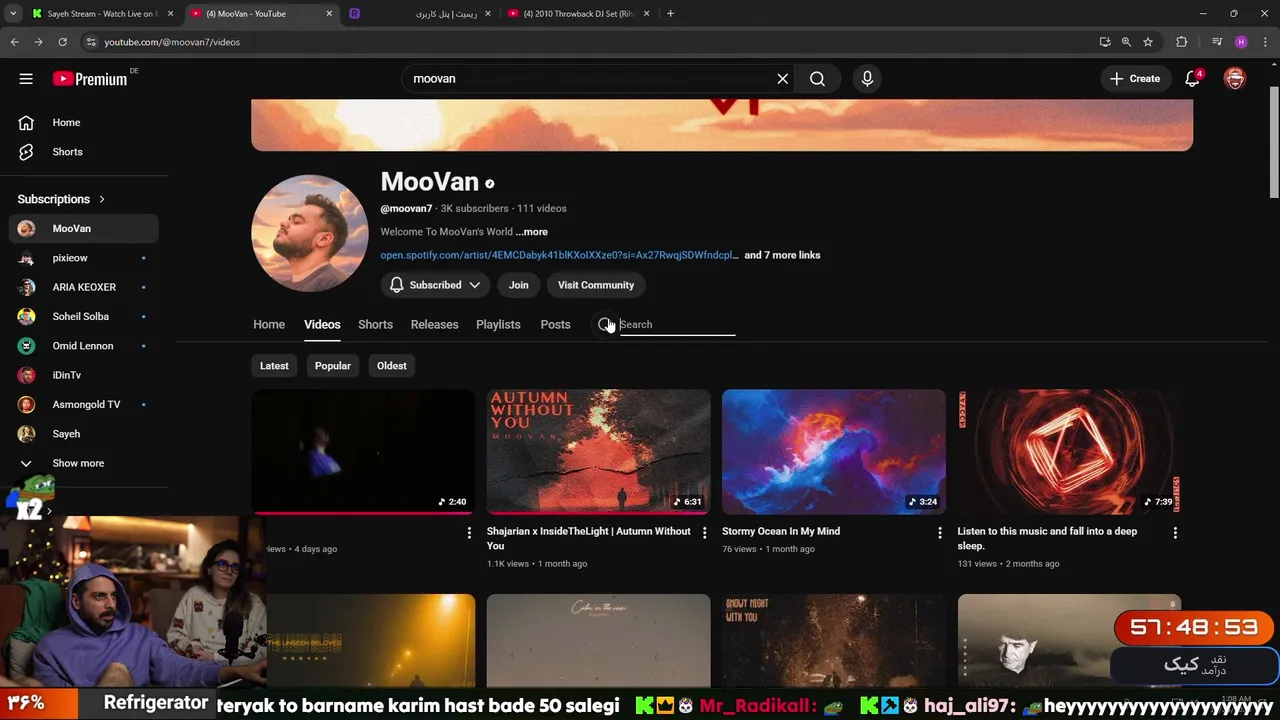Open options menu for deep sleep music video
The width and height of the screenshot is (1280, 720).
coord(1175,533)
